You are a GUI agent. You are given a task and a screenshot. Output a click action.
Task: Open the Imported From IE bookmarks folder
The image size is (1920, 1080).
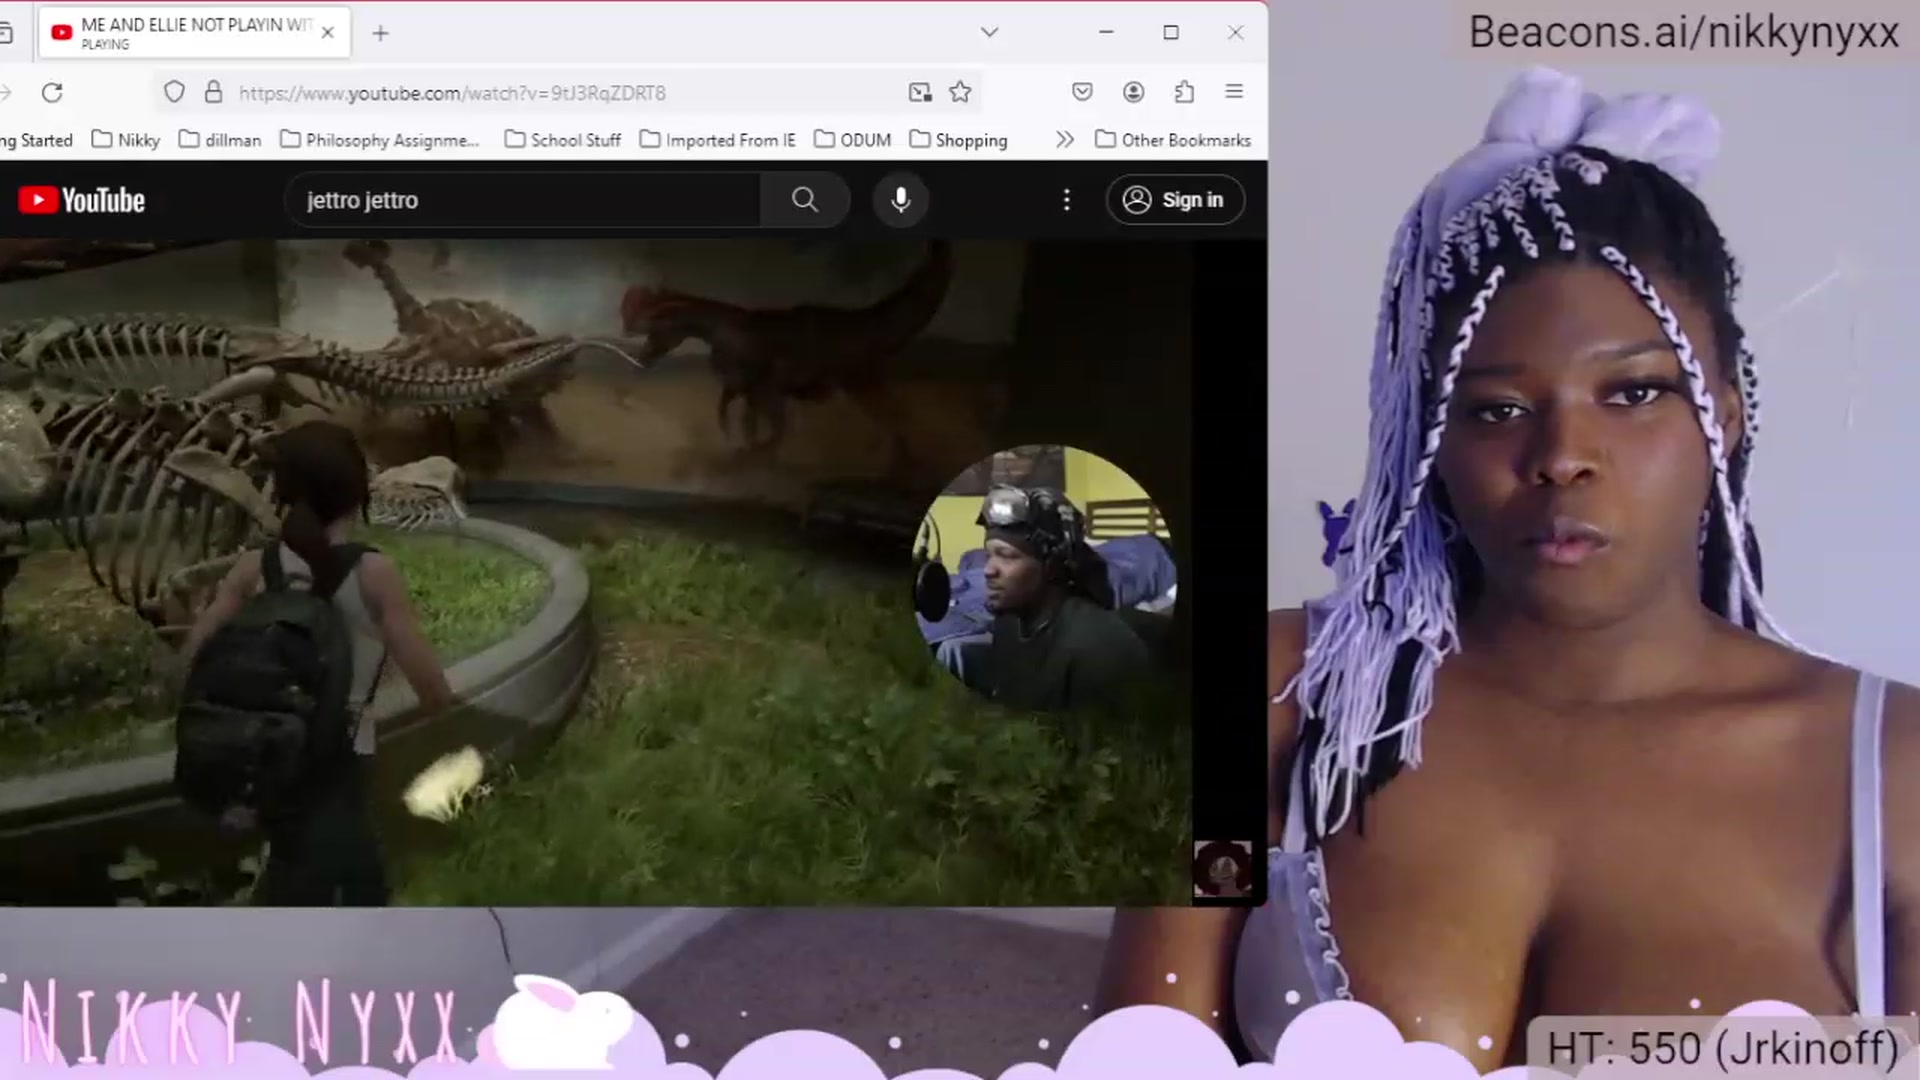[x=718, y=140]
